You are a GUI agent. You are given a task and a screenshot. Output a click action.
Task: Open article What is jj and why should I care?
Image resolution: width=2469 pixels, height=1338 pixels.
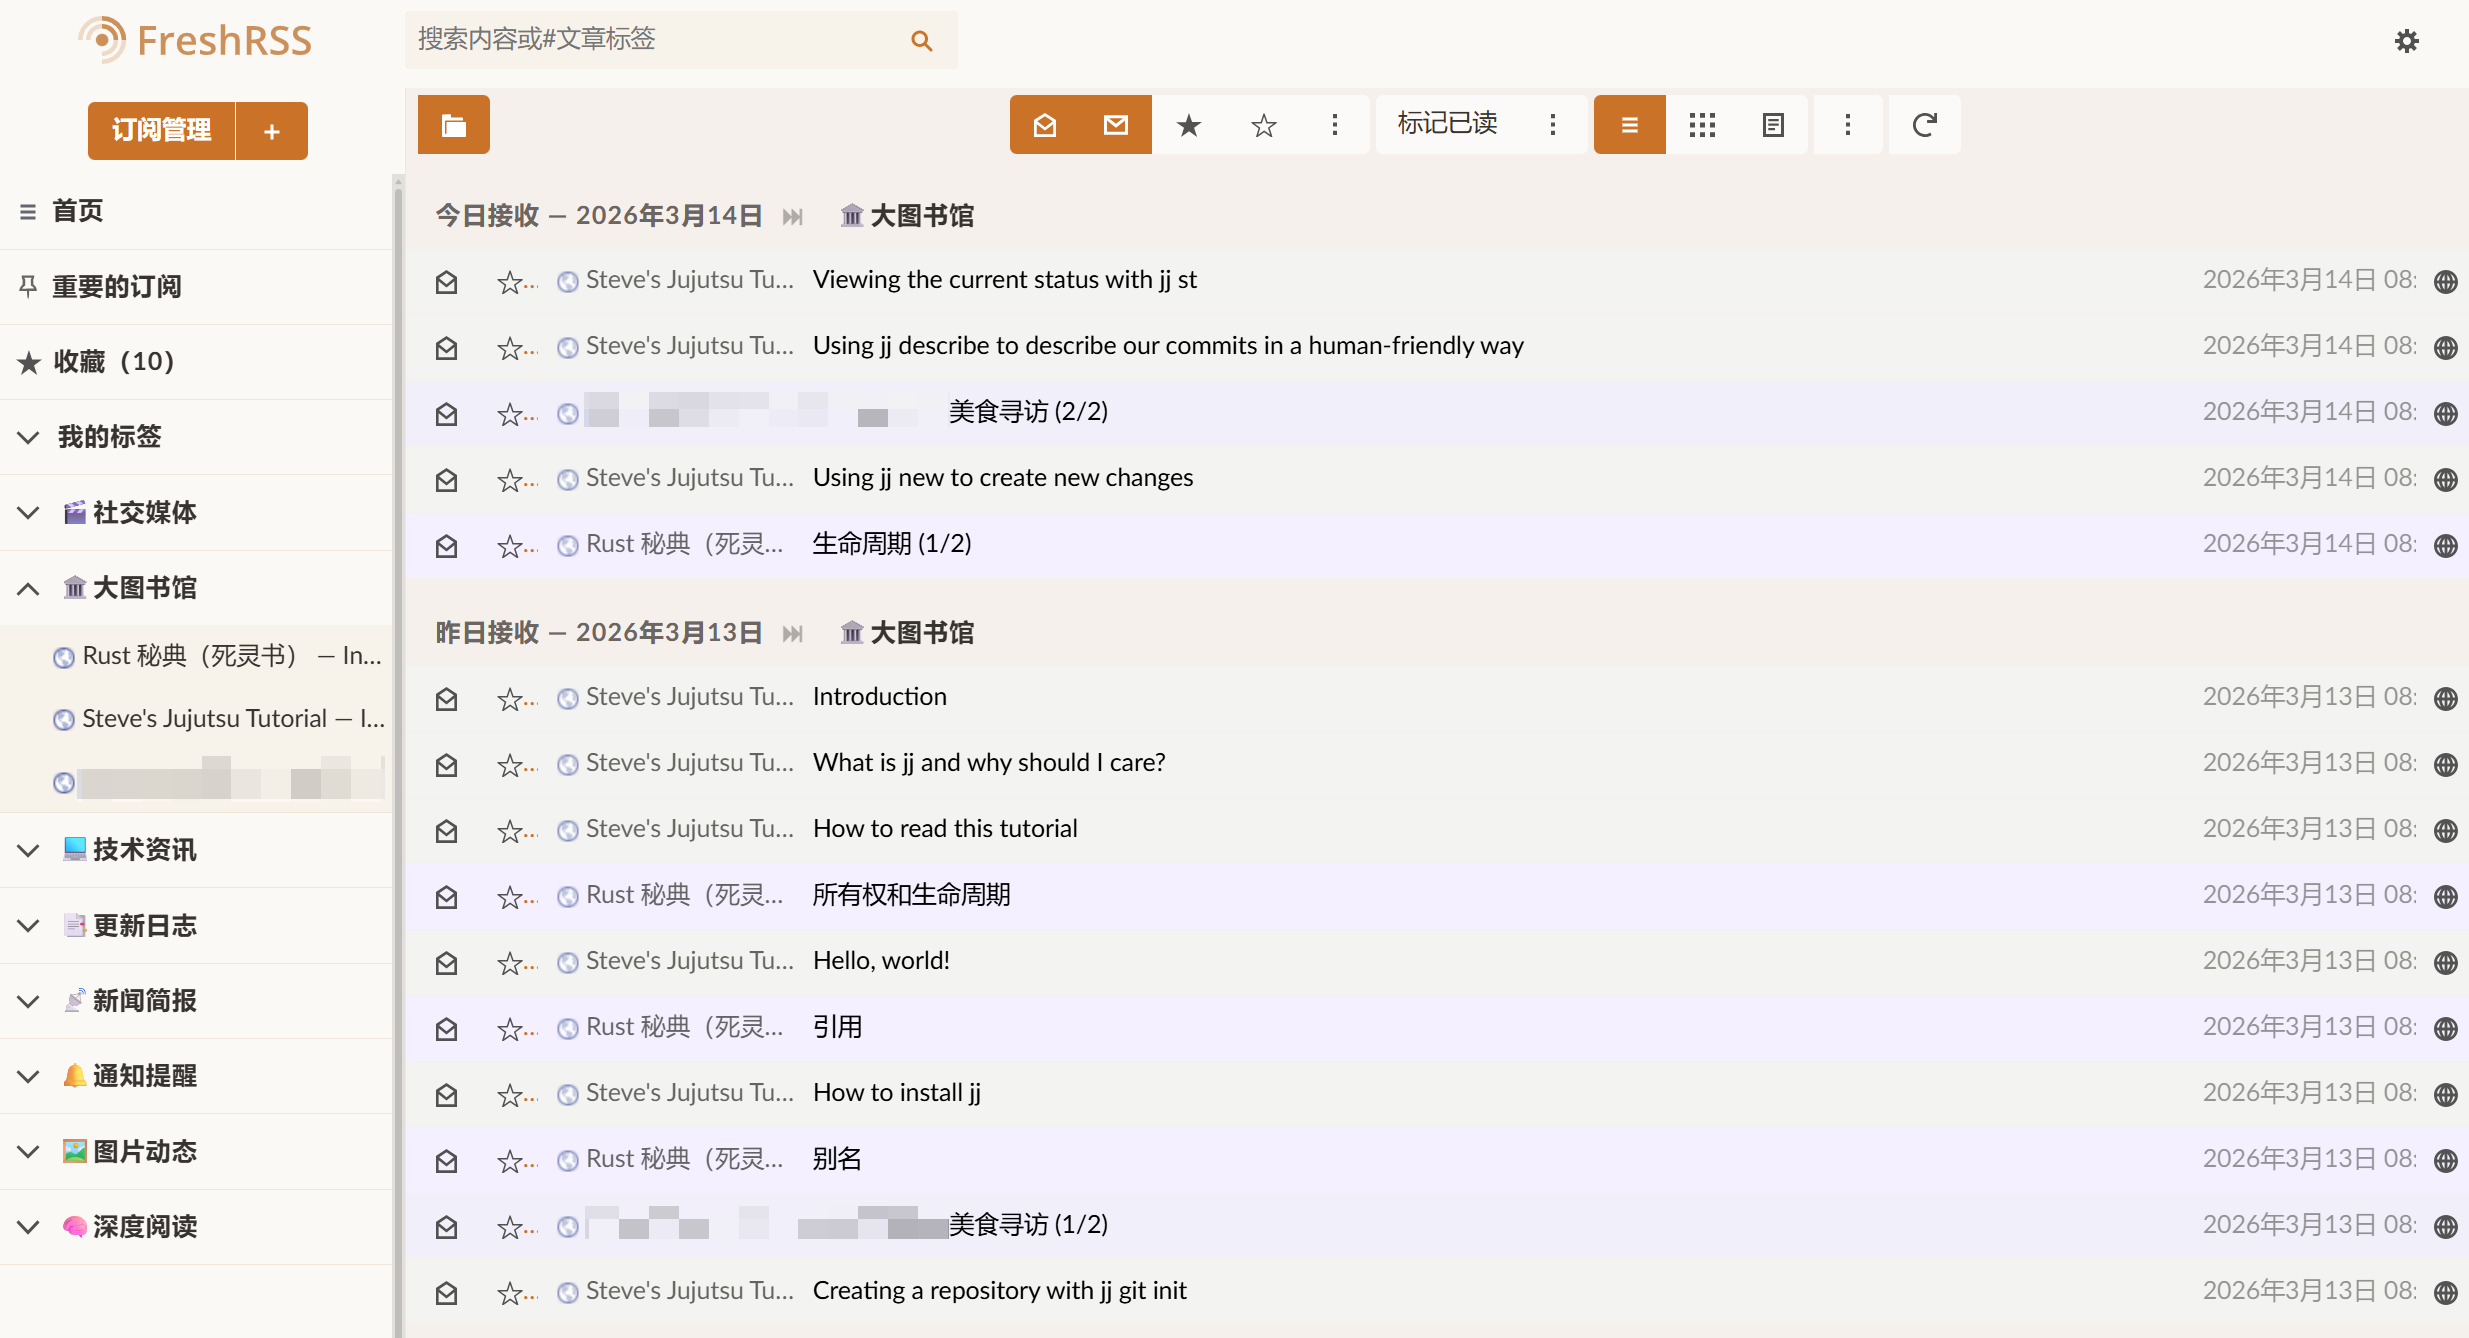click(988, 763)
